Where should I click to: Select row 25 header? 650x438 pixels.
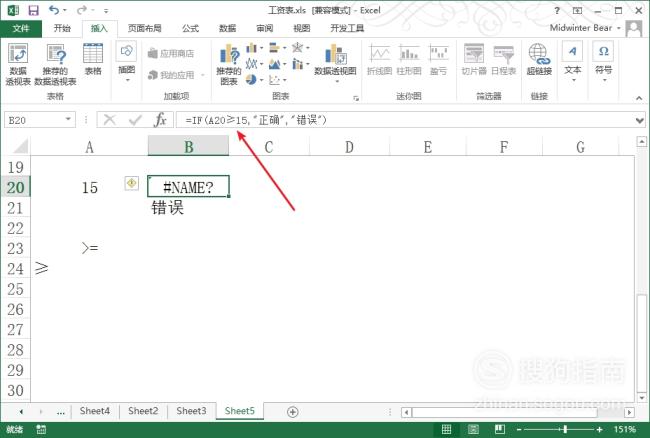(x=15, y=289)
